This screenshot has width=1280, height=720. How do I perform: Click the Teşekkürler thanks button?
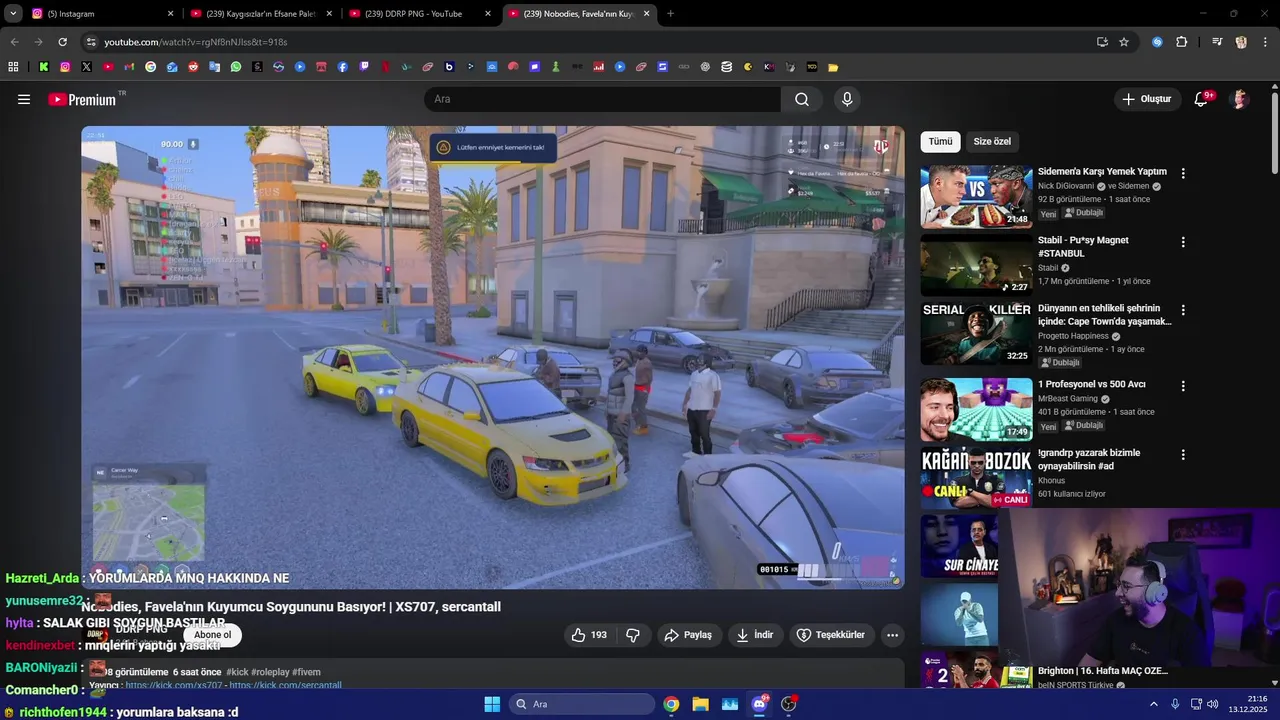point(831,635)
